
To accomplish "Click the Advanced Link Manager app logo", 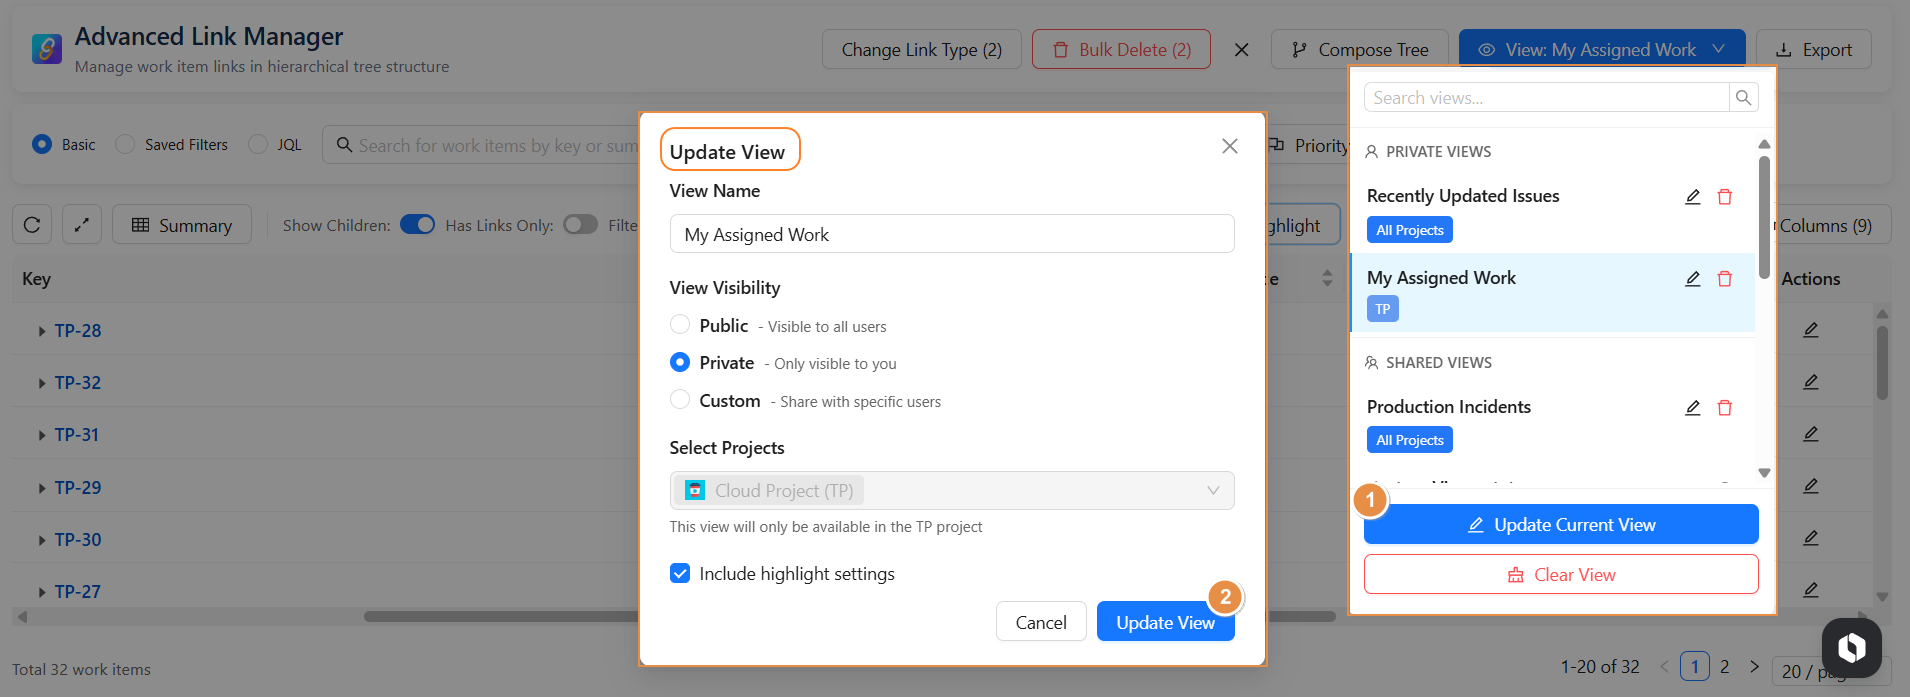I will 47,49.
